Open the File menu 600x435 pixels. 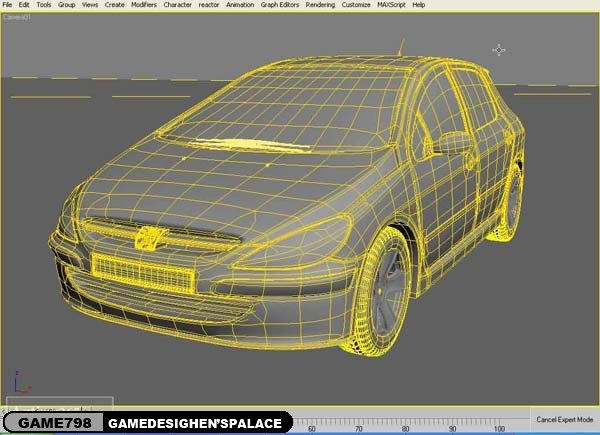(x=7, y=5)
